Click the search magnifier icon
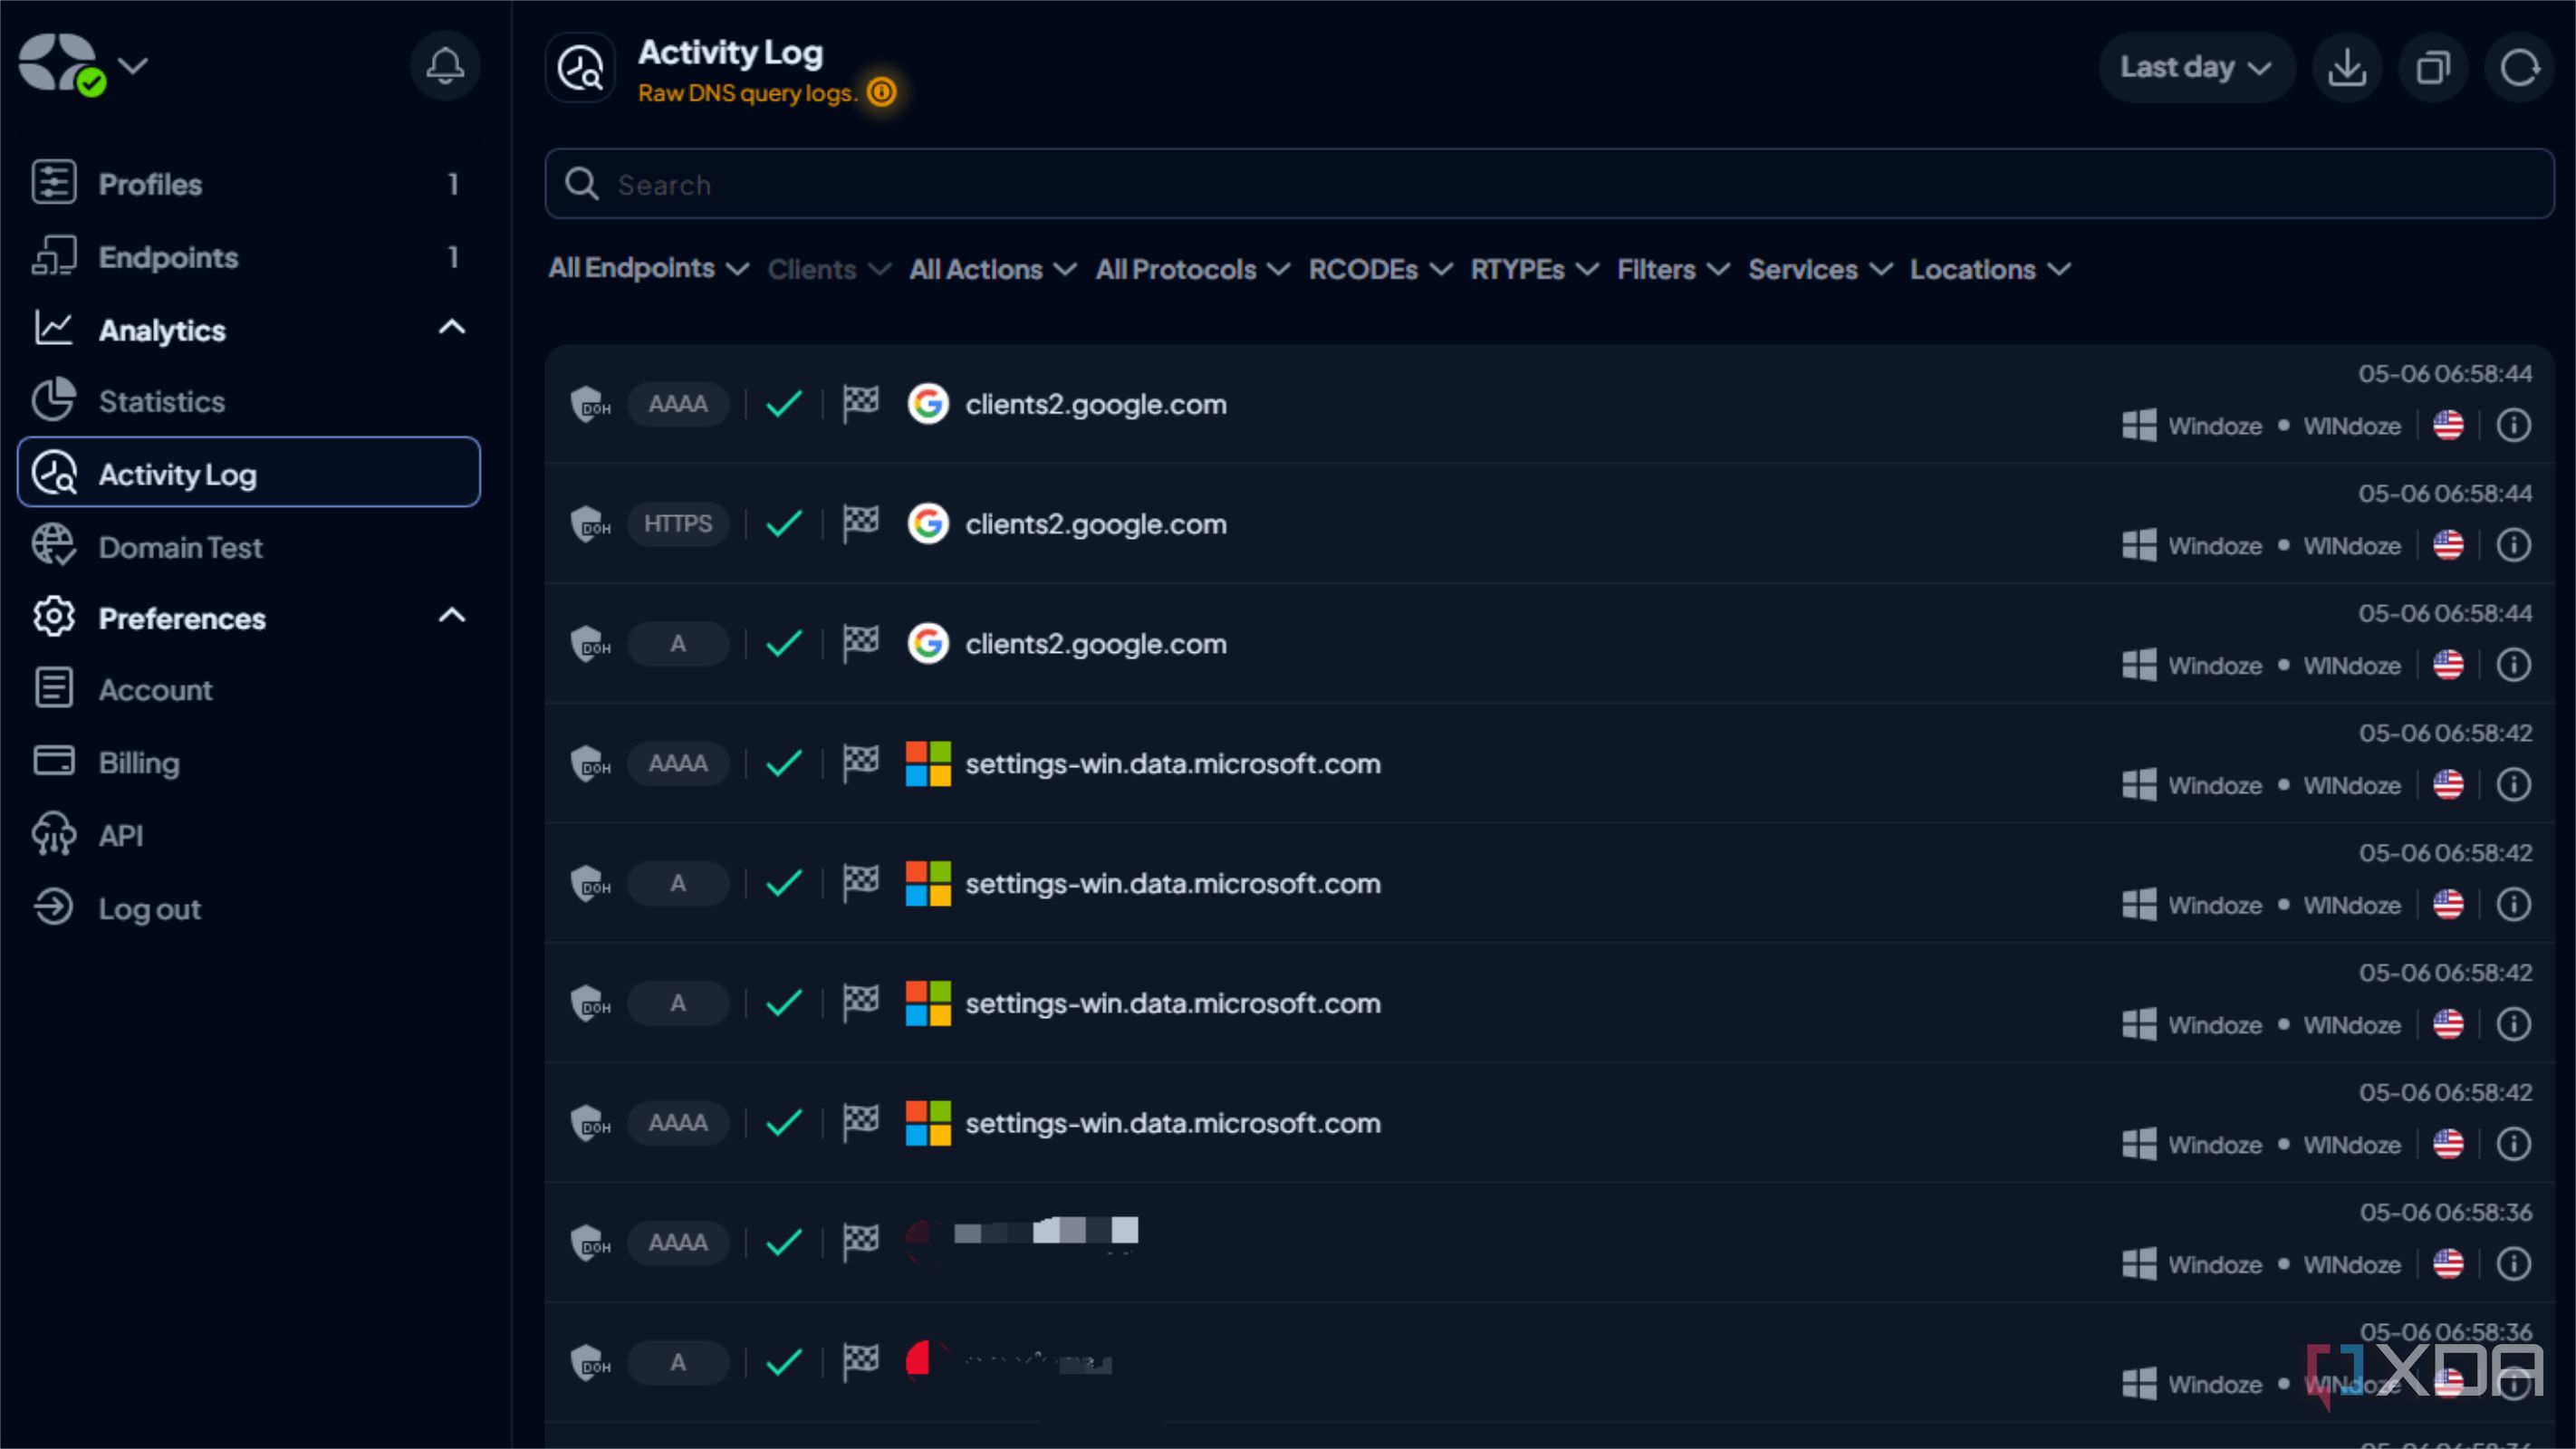The image size is (2576, 1449). [582, 184]
